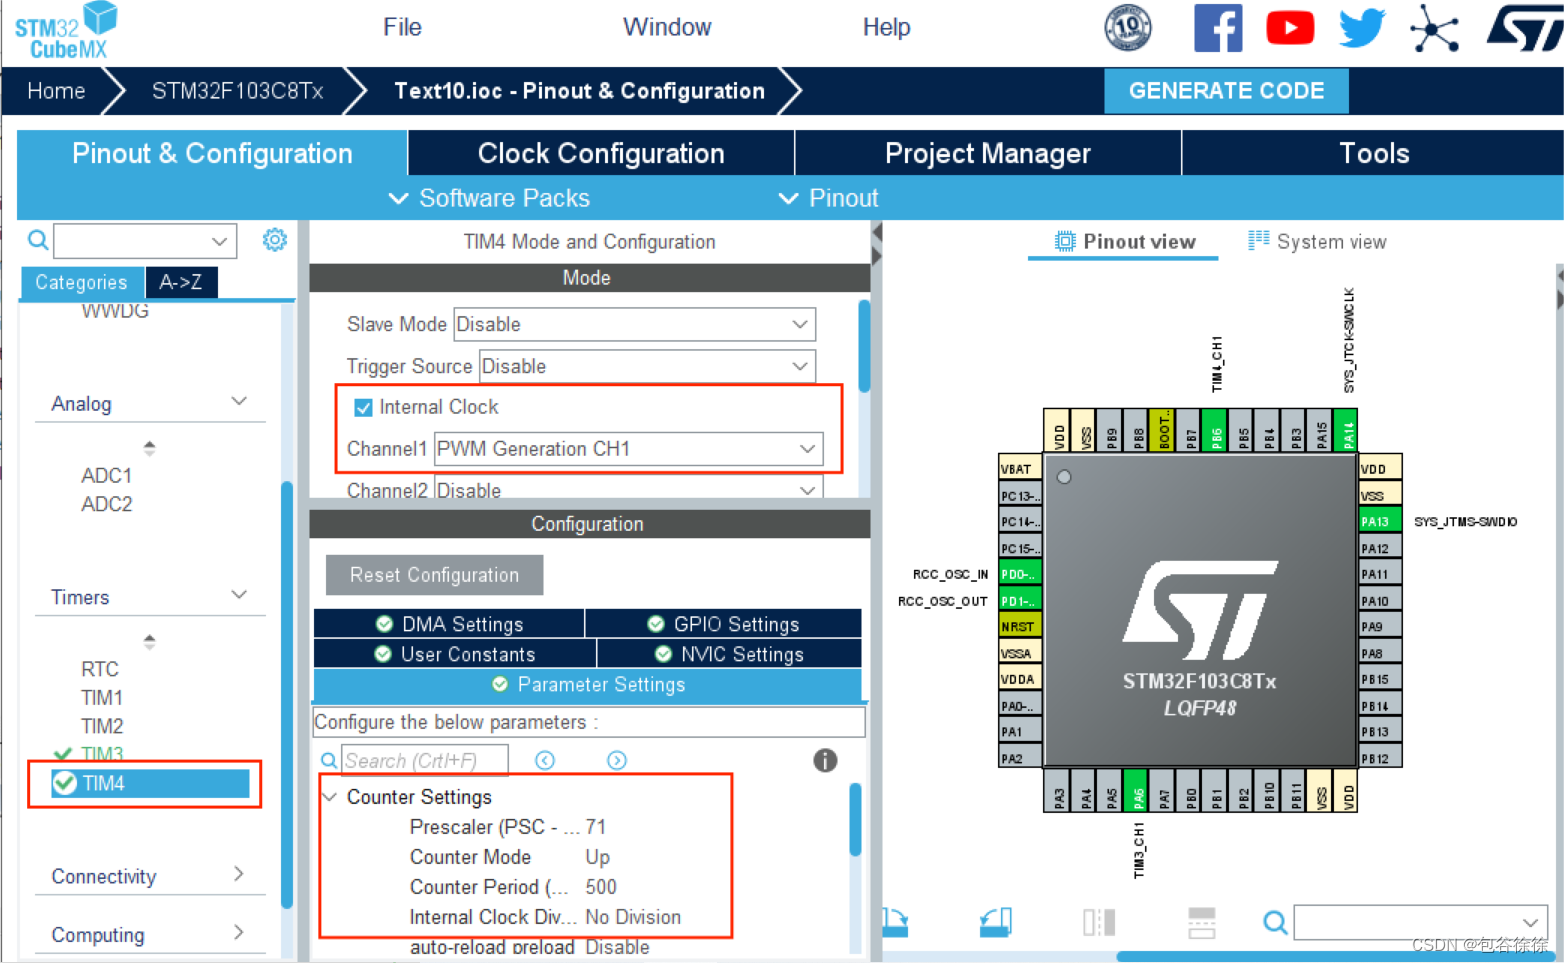Select the PA6 pin on the chip
This screenshot has height=963, width=1564.
tap(1138, 791)
